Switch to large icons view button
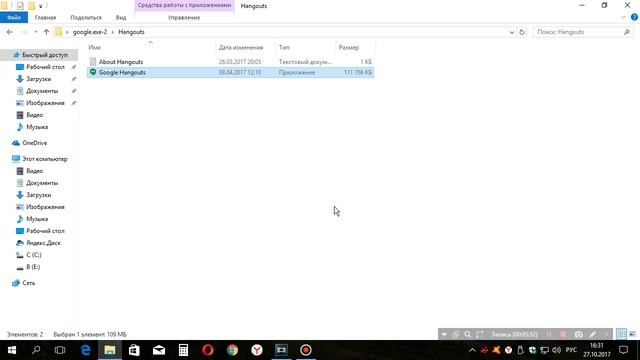Image resolution: width=640 pixels, height=360 pixels. pos(632,334)
